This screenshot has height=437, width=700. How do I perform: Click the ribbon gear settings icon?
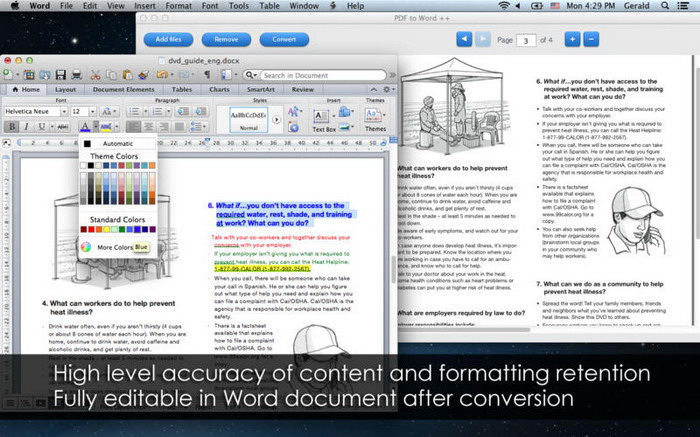[x=387, y=89]
